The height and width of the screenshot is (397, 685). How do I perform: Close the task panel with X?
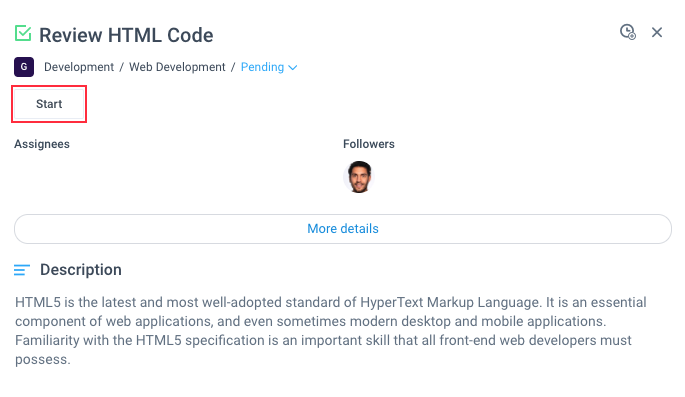[657, 32]
